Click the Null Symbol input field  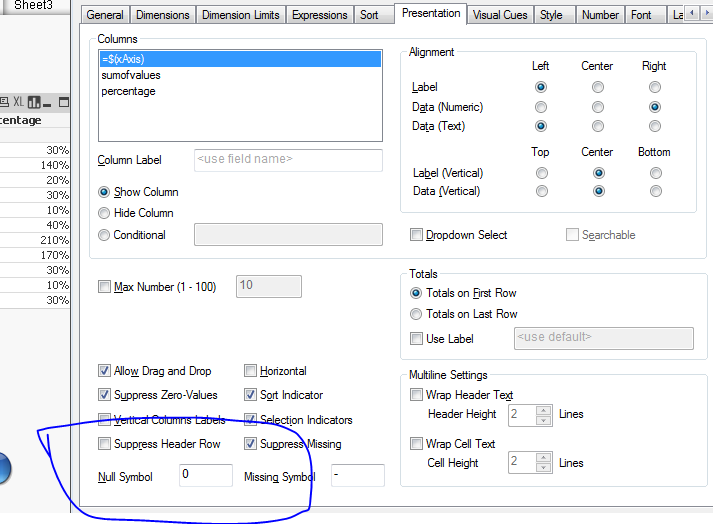205,476
